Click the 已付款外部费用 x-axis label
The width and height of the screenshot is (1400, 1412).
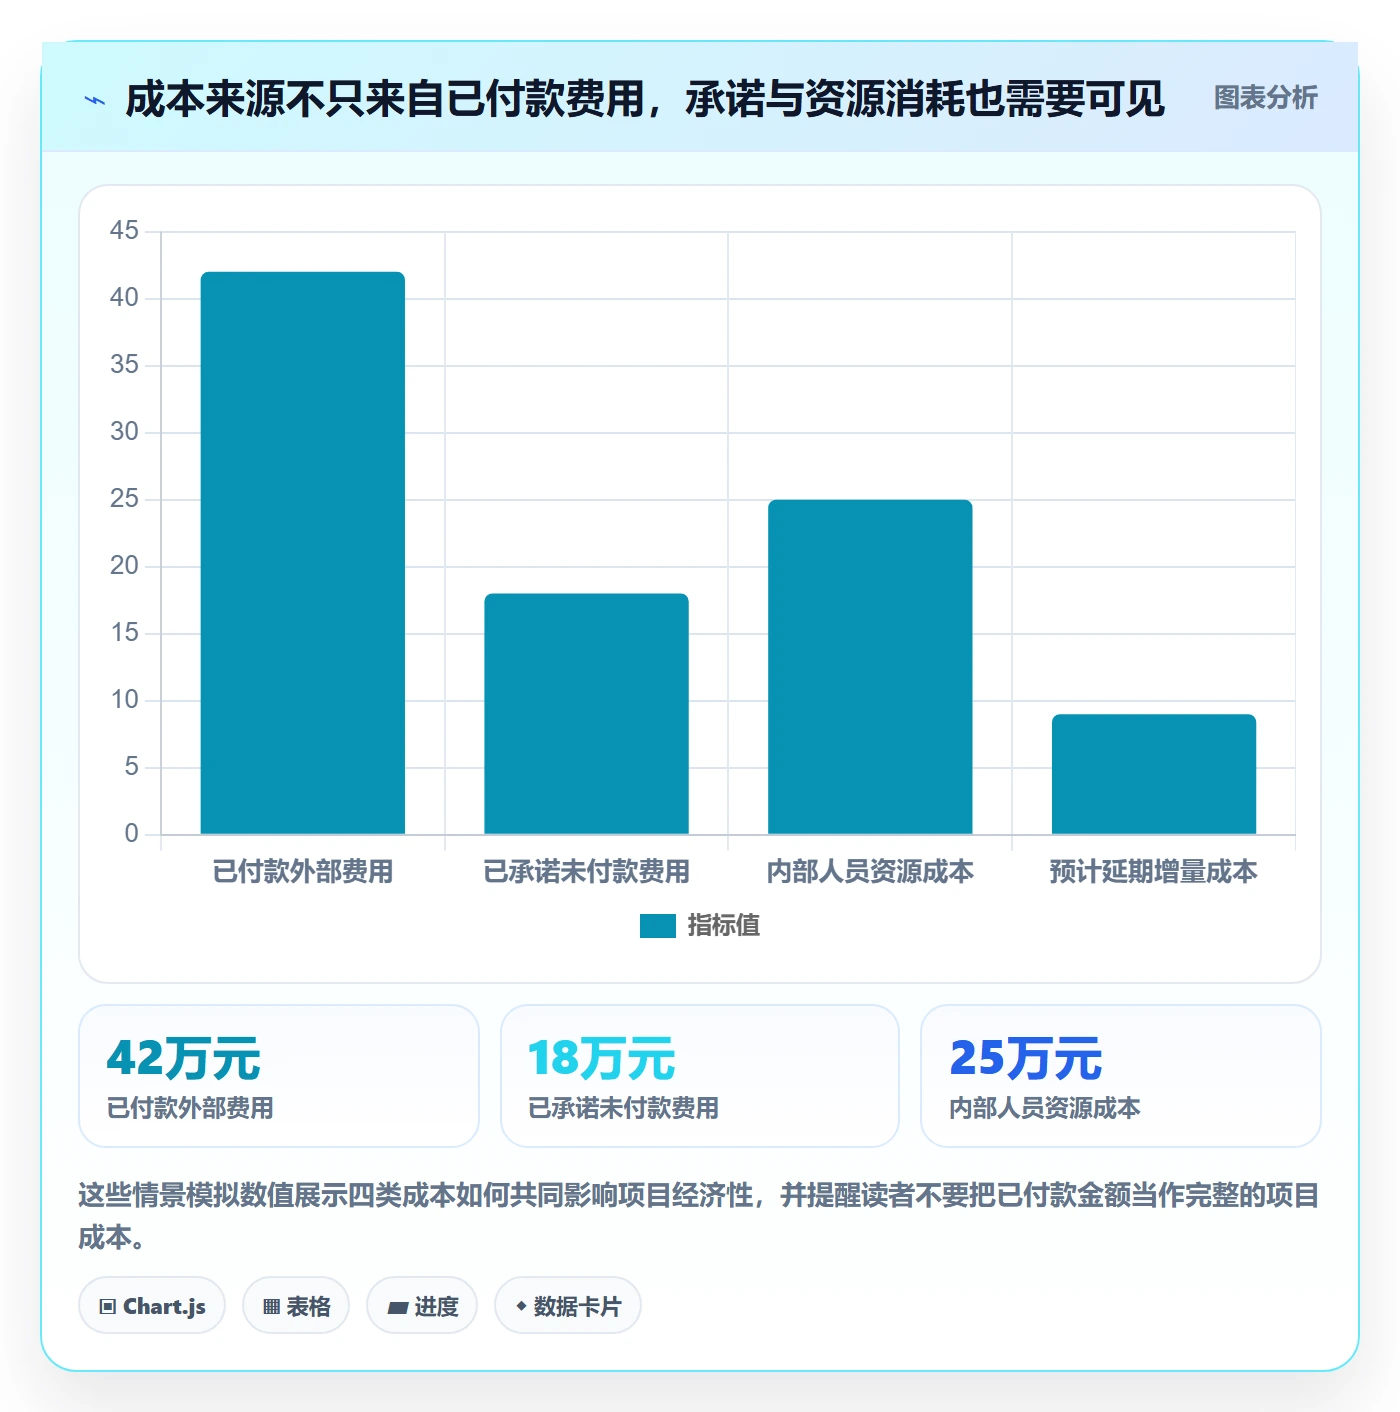click(303, 872)
